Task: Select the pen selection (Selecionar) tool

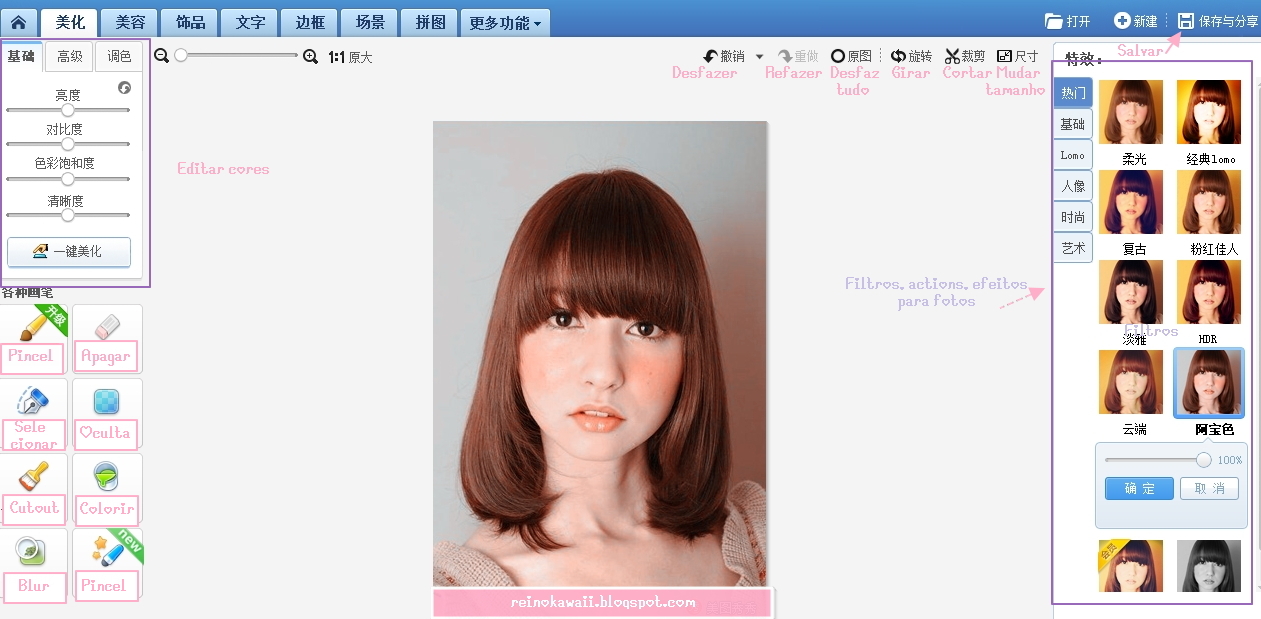Action: [x=32, y=413]
